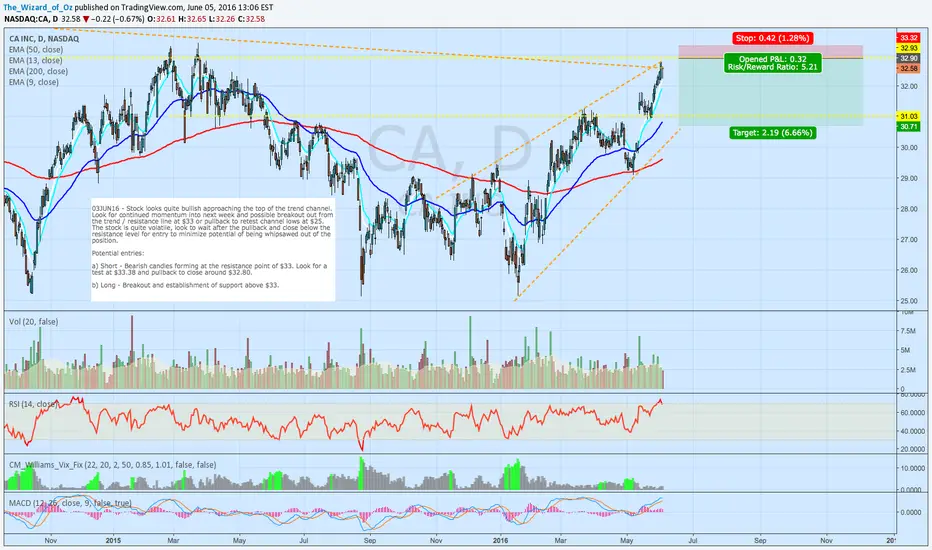Select the EMA (50, close) legend entry

[36, 49]
